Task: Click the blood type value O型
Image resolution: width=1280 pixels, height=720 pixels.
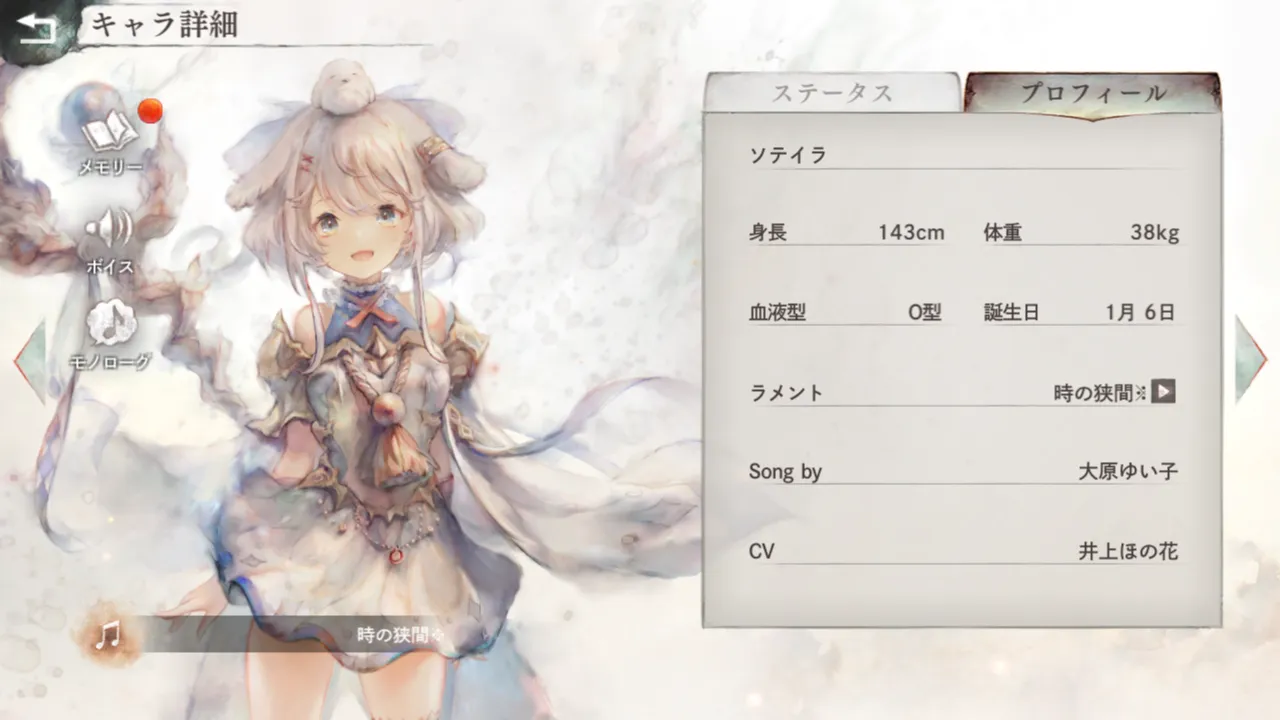Action: click(x=924, y=312)
